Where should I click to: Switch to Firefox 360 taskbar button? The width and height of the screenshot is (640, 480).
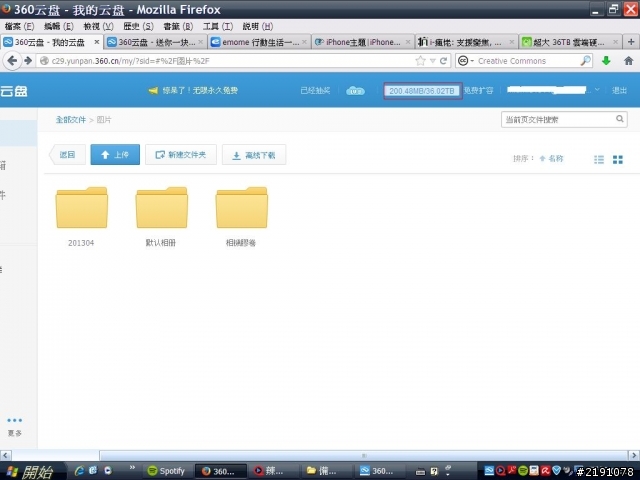(x=221, y=471)
